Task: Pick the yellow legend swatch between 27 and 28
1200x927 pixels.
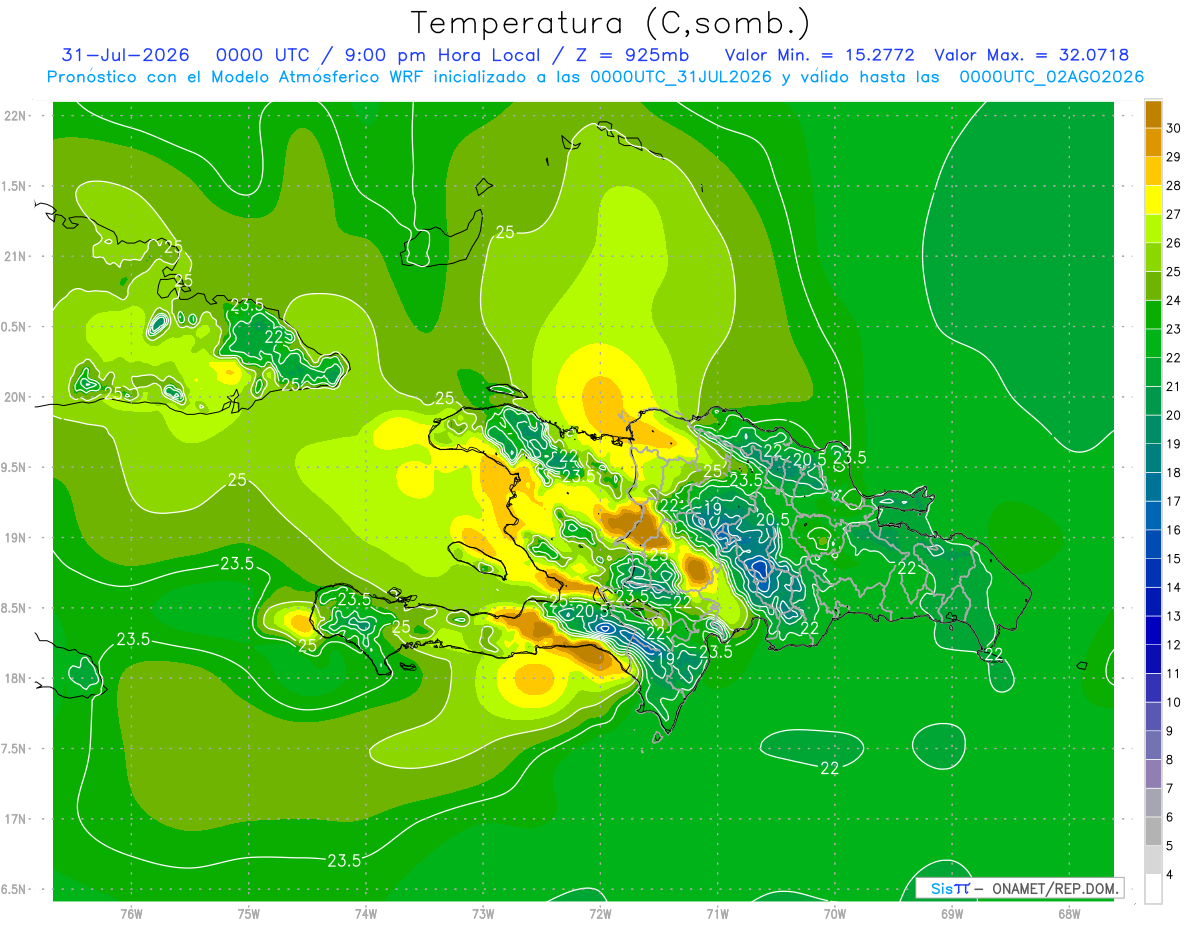Action: tap(1153, 200)
